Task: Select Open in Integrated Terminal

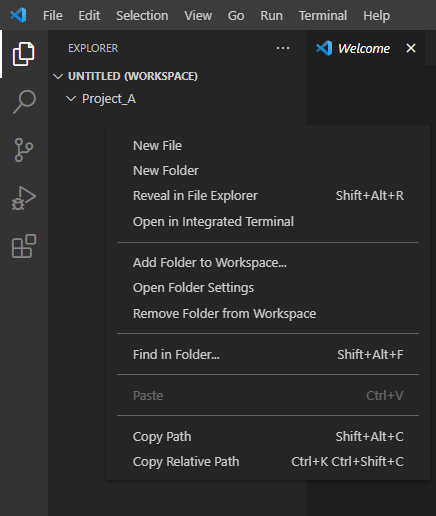Action: (268, 222)
